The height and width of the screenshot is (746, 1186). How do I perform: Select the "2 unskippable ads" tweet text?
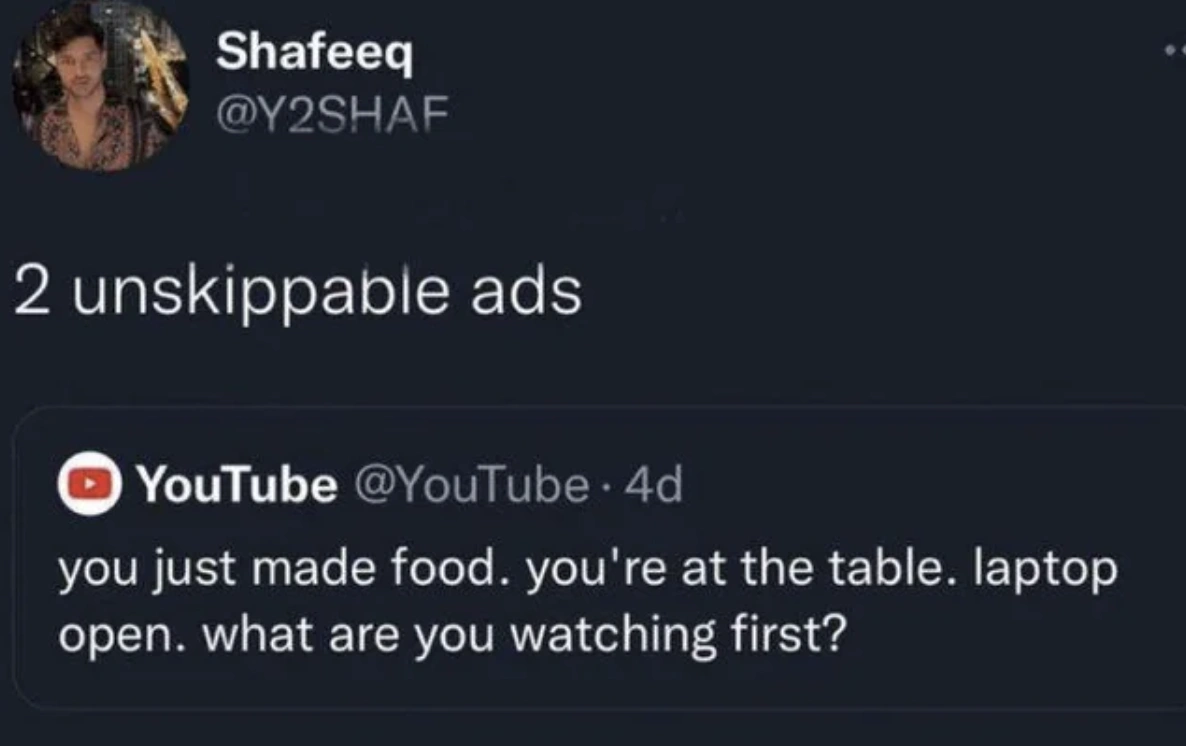coord(297,293)
